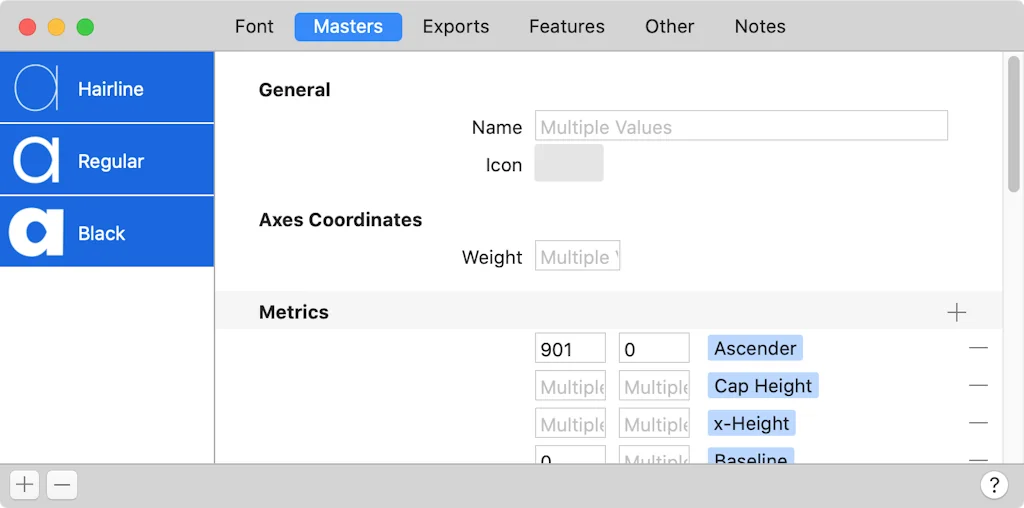Remove the Ascender metric row
Viewport: 1024px width, 508px height.
[x=979, y=348]
